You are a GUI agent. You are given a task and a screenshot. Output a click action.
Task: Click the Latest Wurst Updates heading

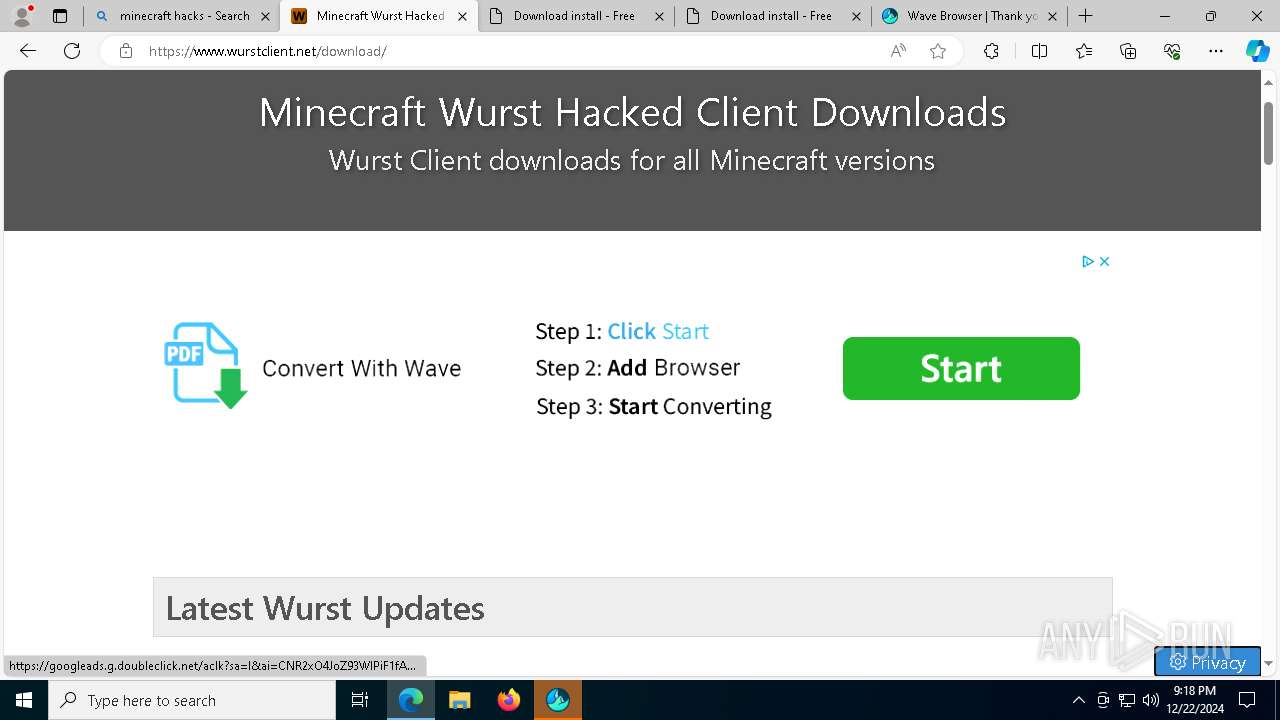point(325,608)
